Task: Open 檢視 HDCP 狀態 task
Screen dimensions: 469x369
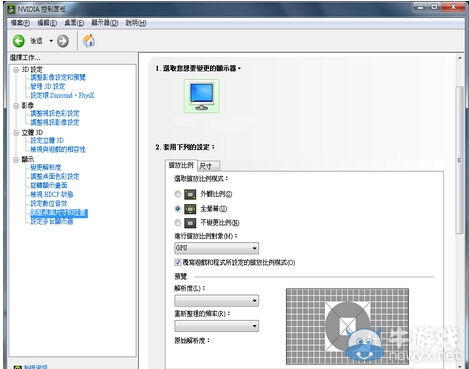Action: click(x=52, y=194)
